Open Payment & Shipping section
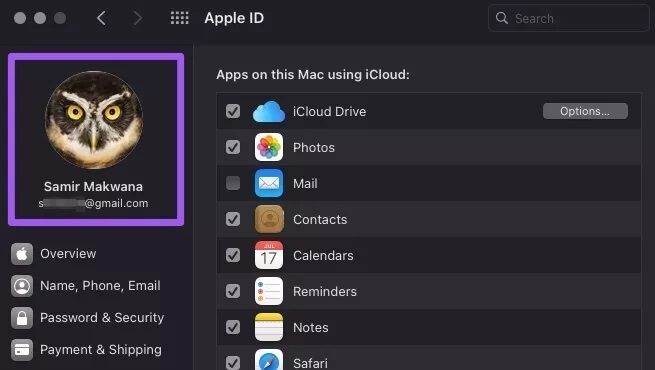 point(101,350)
